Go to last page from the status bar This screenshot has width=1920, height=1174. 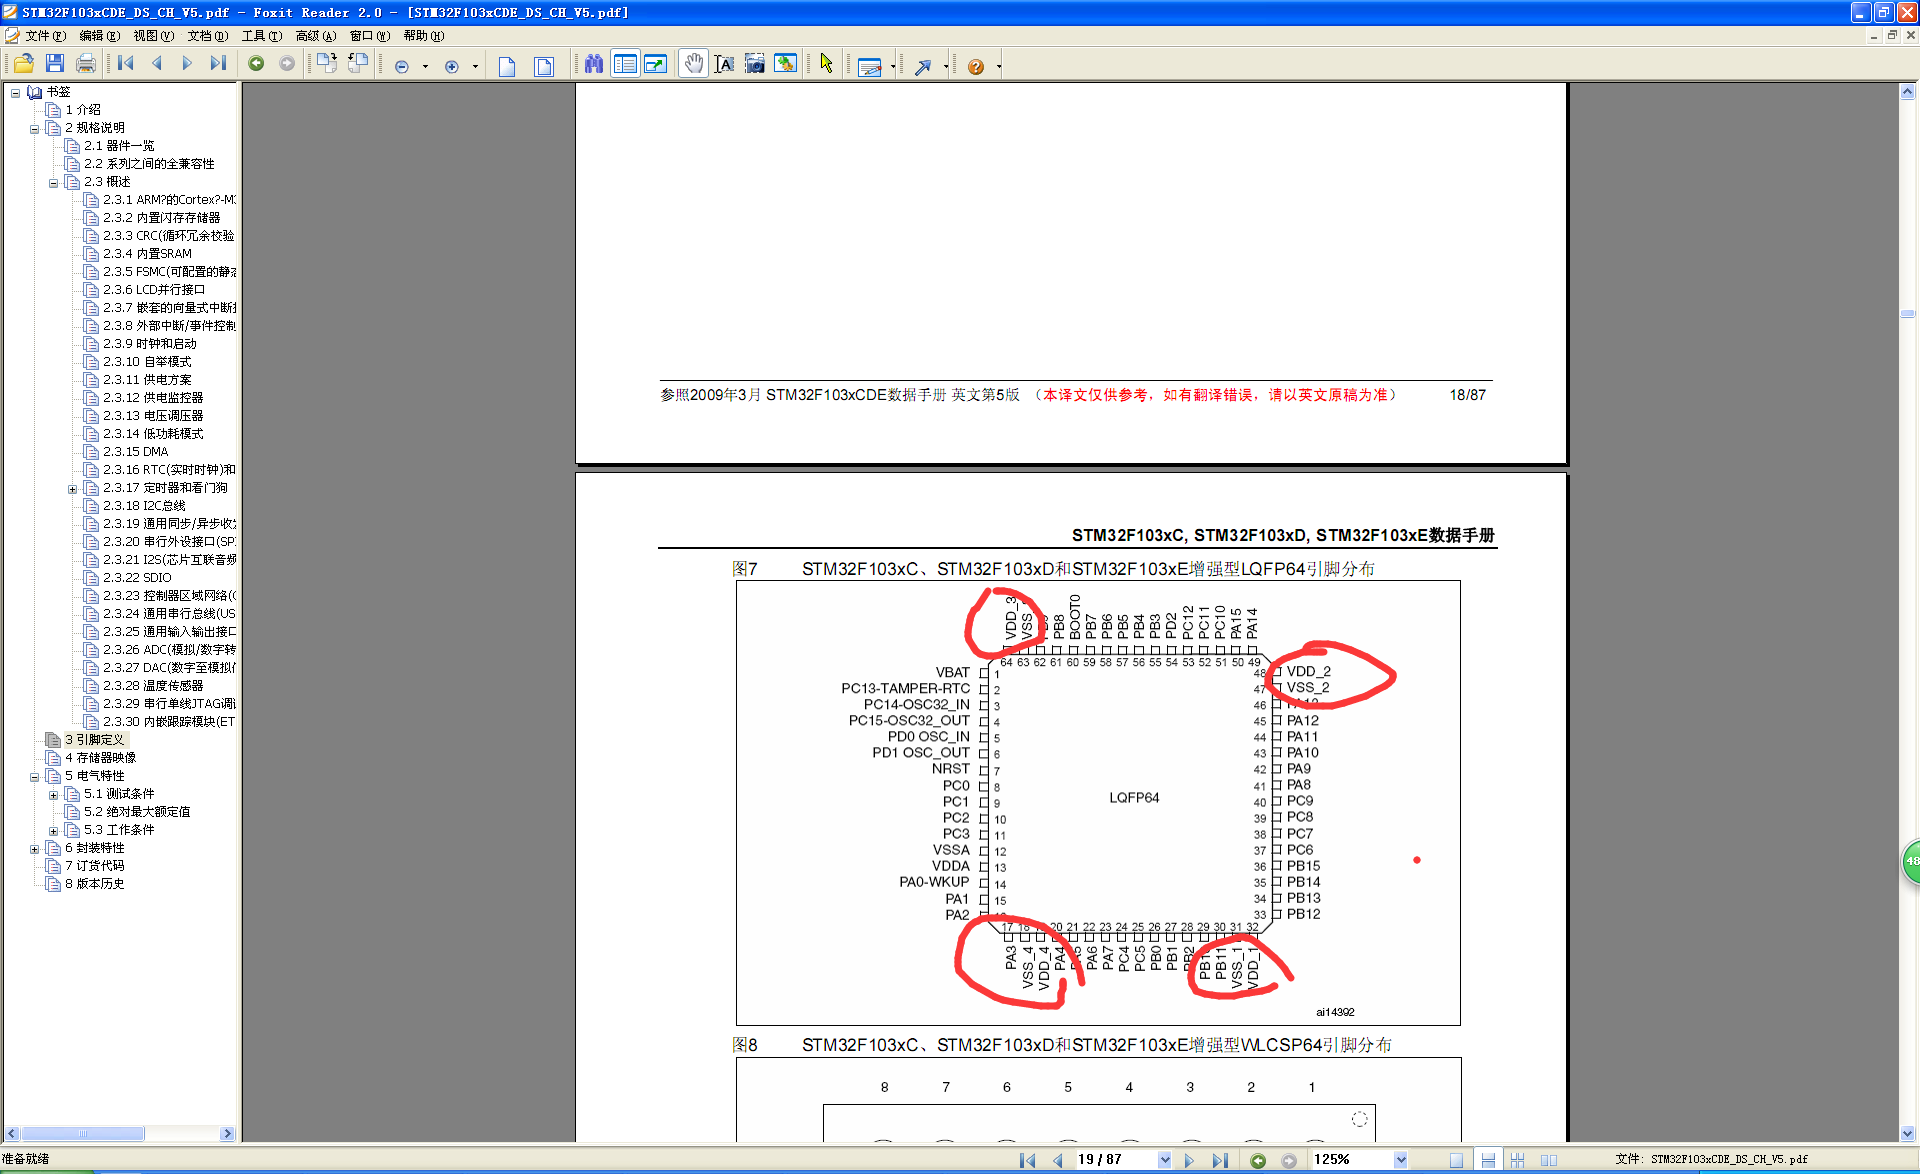1219,1160
